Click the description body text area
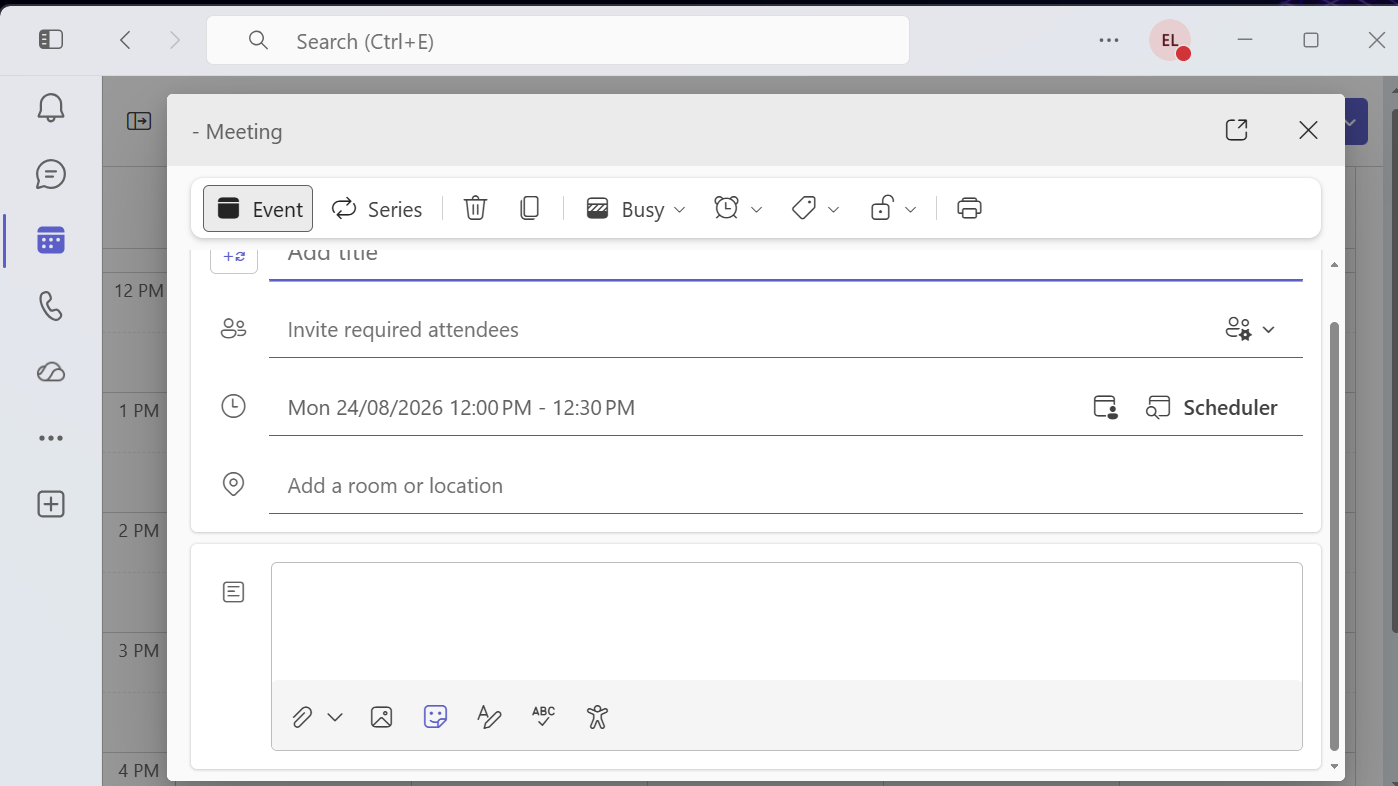1398x786 pixels. (x=786, y=621)
